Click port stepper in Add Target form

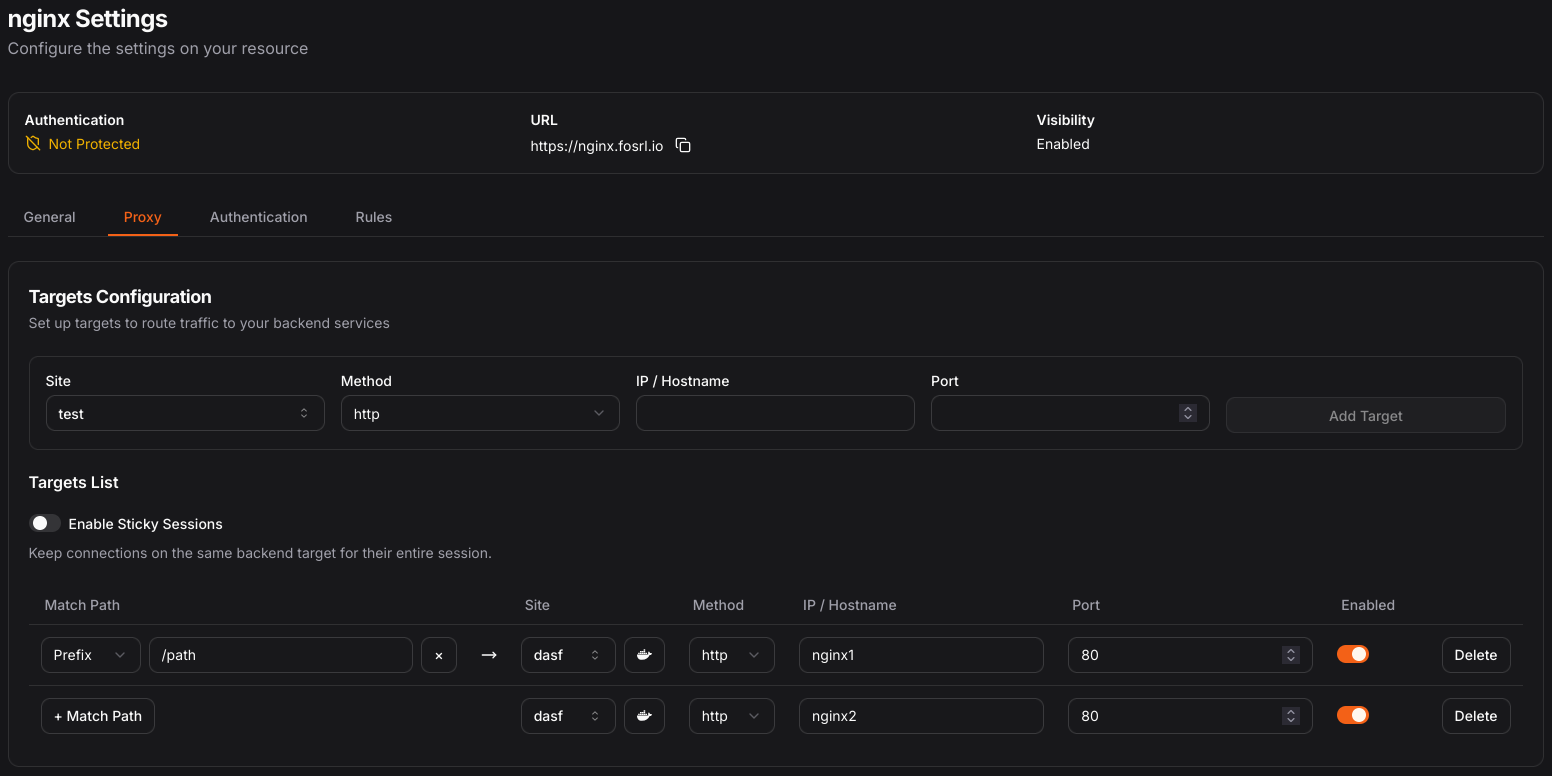pos(1187,413)
